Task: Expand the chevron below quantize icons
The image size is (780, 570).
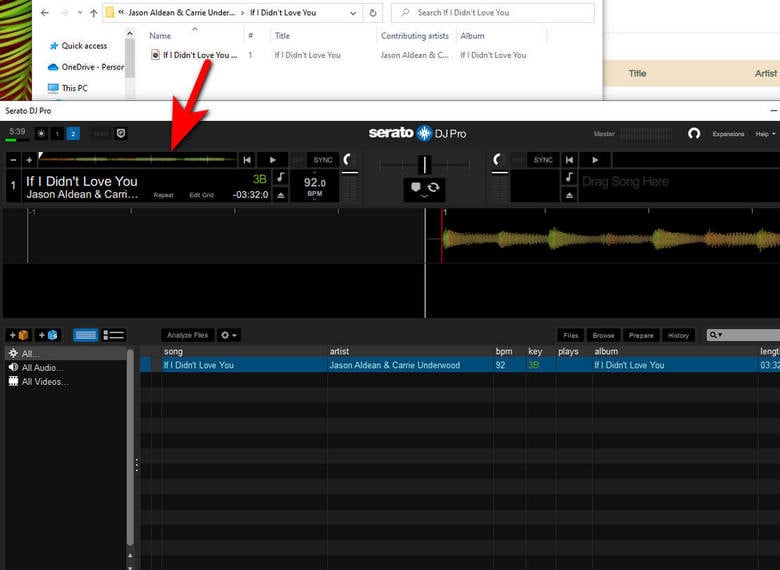Action: coord(424,197)
